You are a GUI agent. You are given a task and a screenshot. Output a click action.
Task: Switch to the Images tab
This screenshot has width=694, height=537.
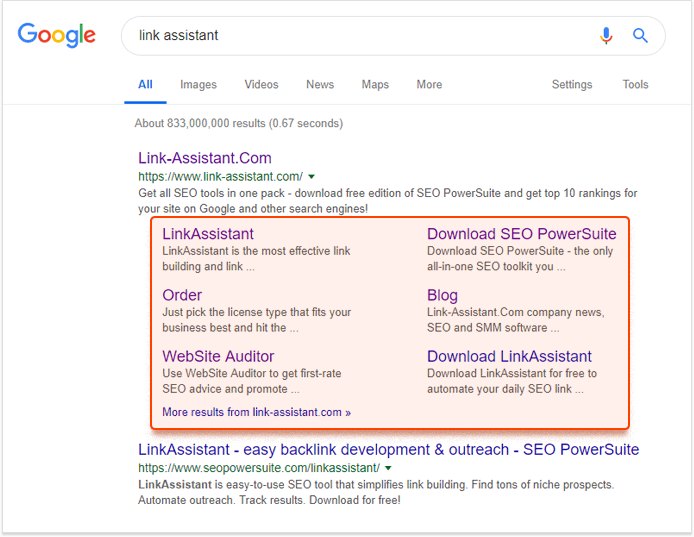[x=198, y=85]
